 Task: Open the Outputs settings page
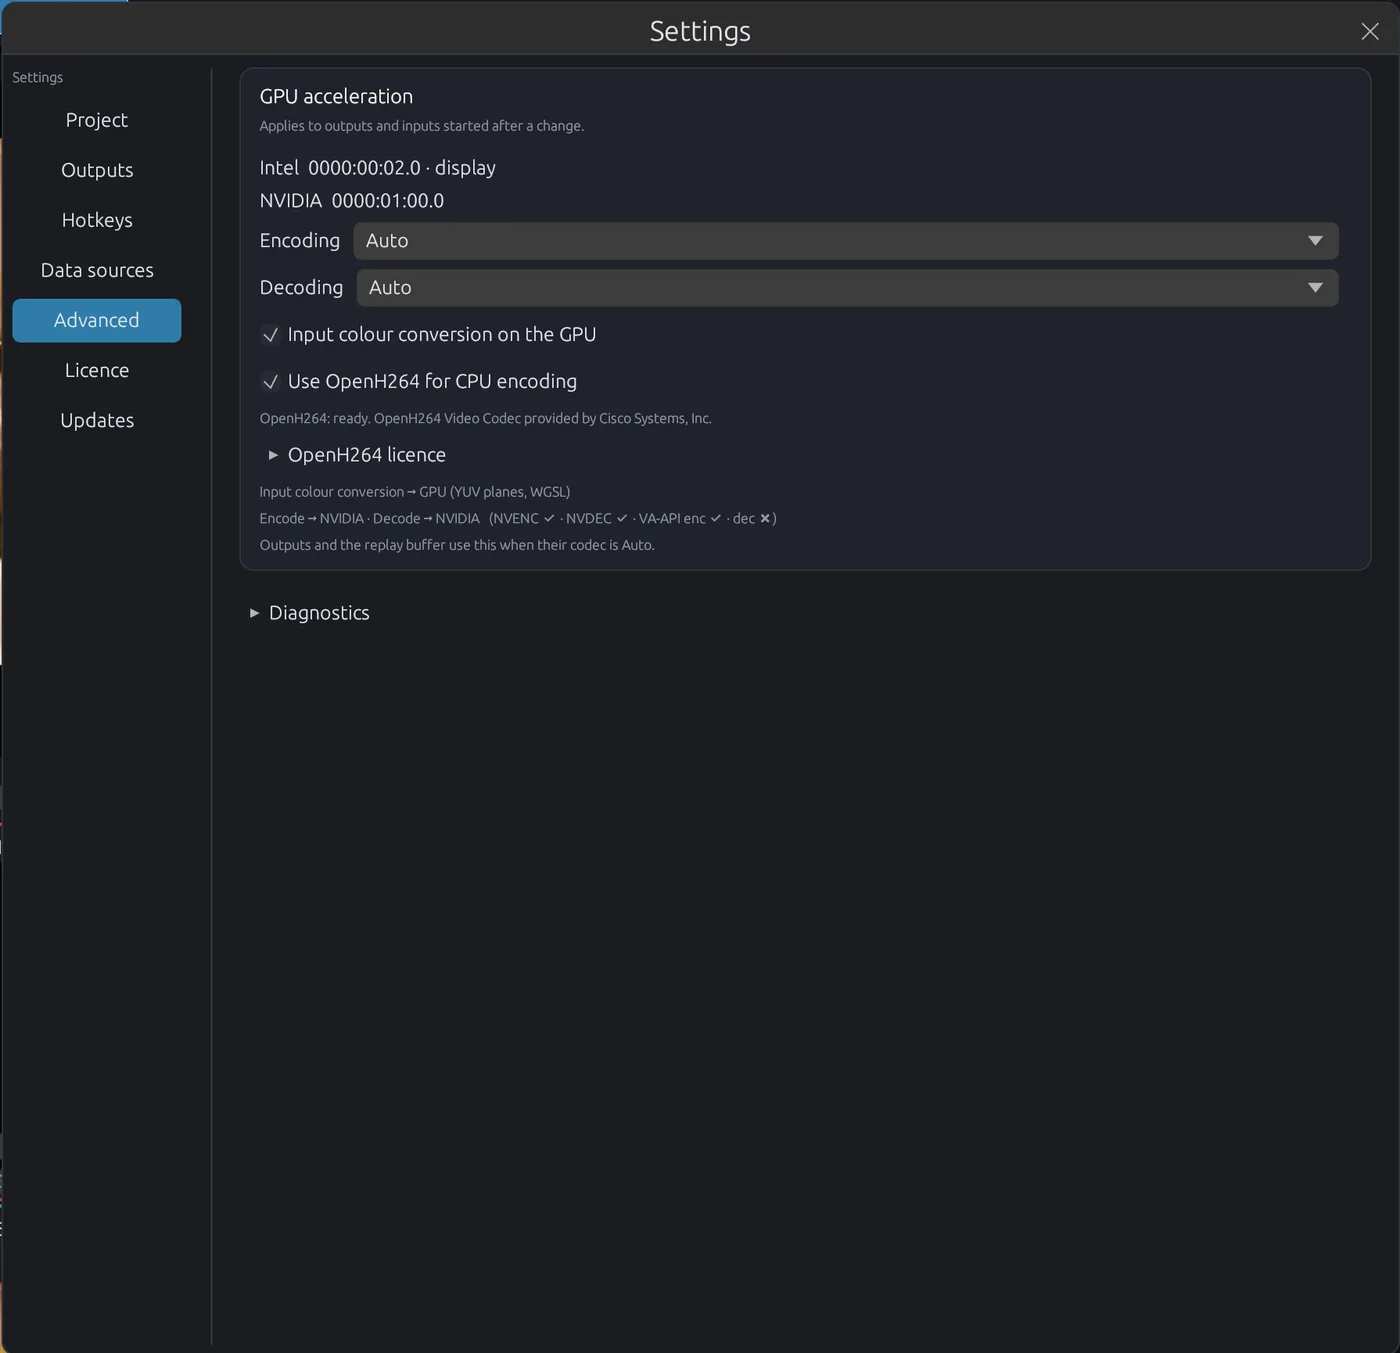(x=97, y=170)
